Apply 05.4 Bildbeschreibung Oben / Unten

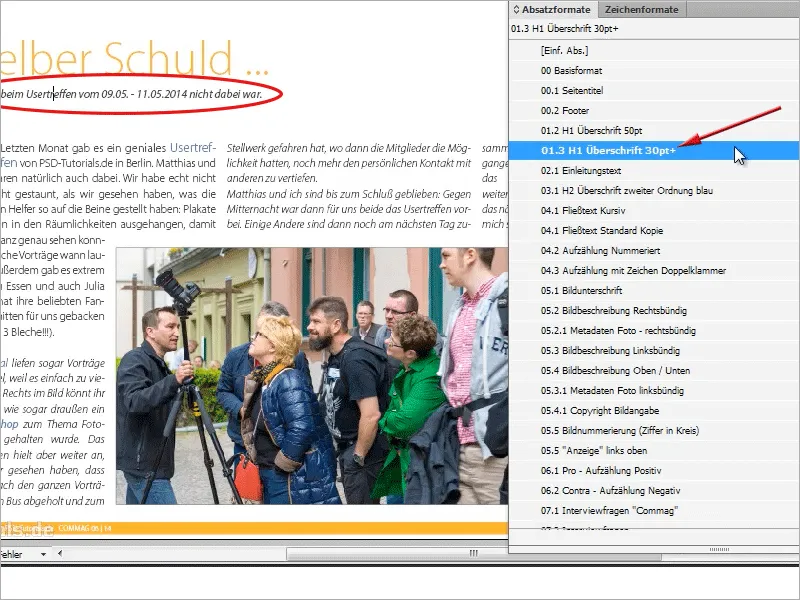tap(654, 370)
